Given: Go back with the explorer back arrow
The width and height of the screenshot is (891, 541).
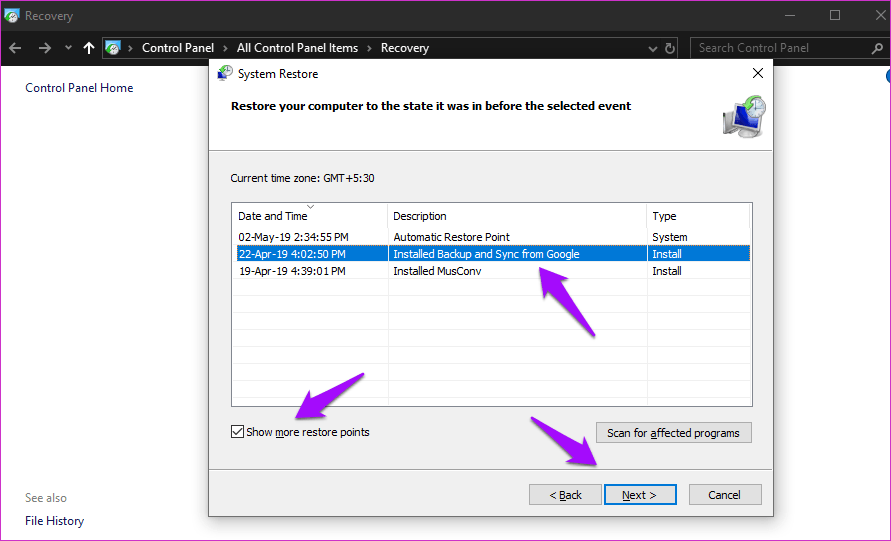Looking at the screenshot, I should pyautogui.click(x=15, y=48).
